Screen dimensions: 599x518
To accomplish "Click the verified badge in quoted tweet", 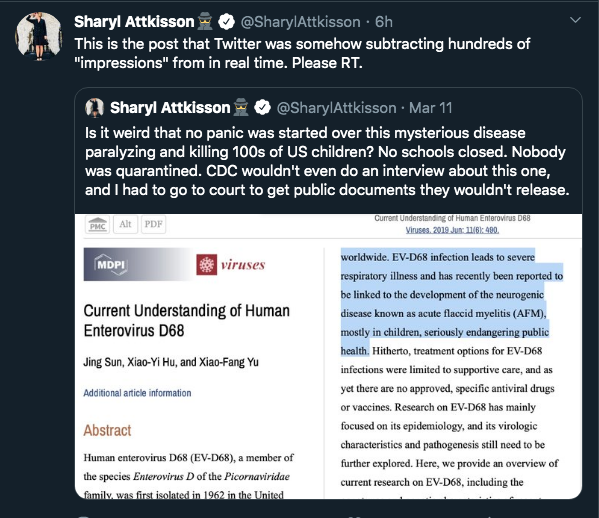I will click(x=262, y=108).
